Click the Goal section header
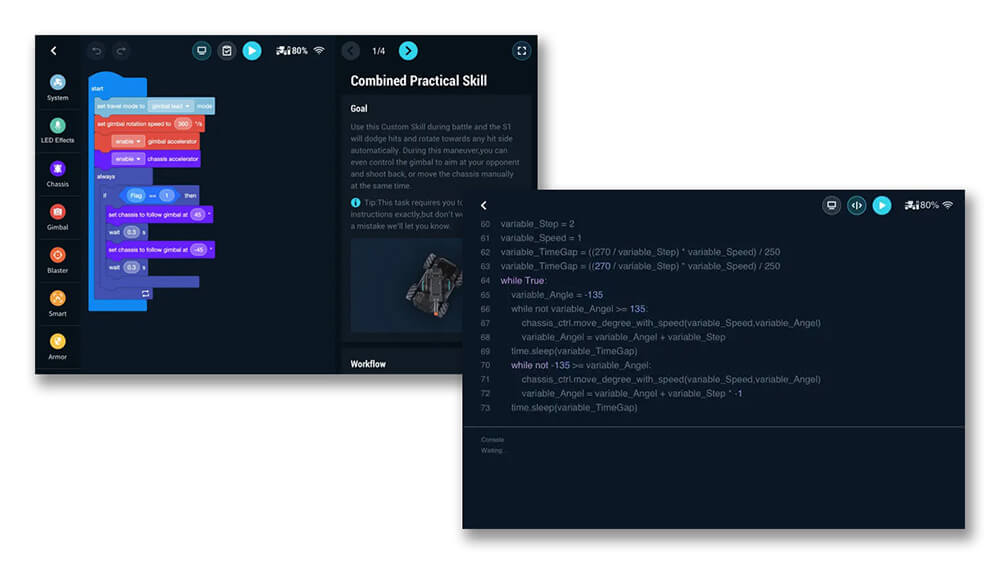Image resolution: width=1000 pixels, height=564 pixels. click(x=359, y=108)
